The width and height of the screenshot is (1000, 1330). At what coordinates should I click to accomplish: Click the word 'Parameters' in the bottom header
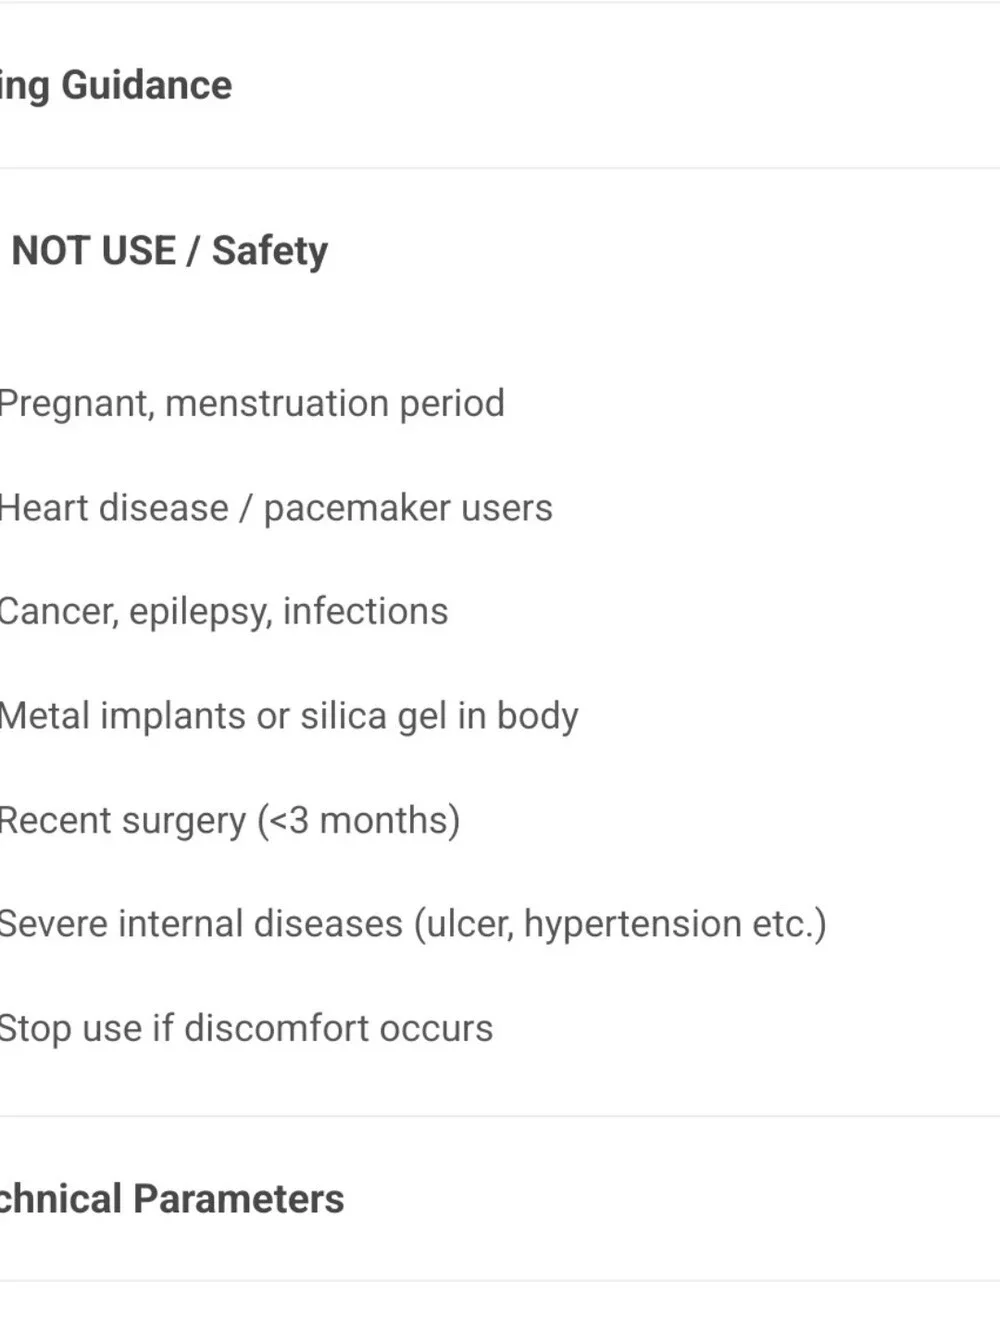(x=238, y=1198)
